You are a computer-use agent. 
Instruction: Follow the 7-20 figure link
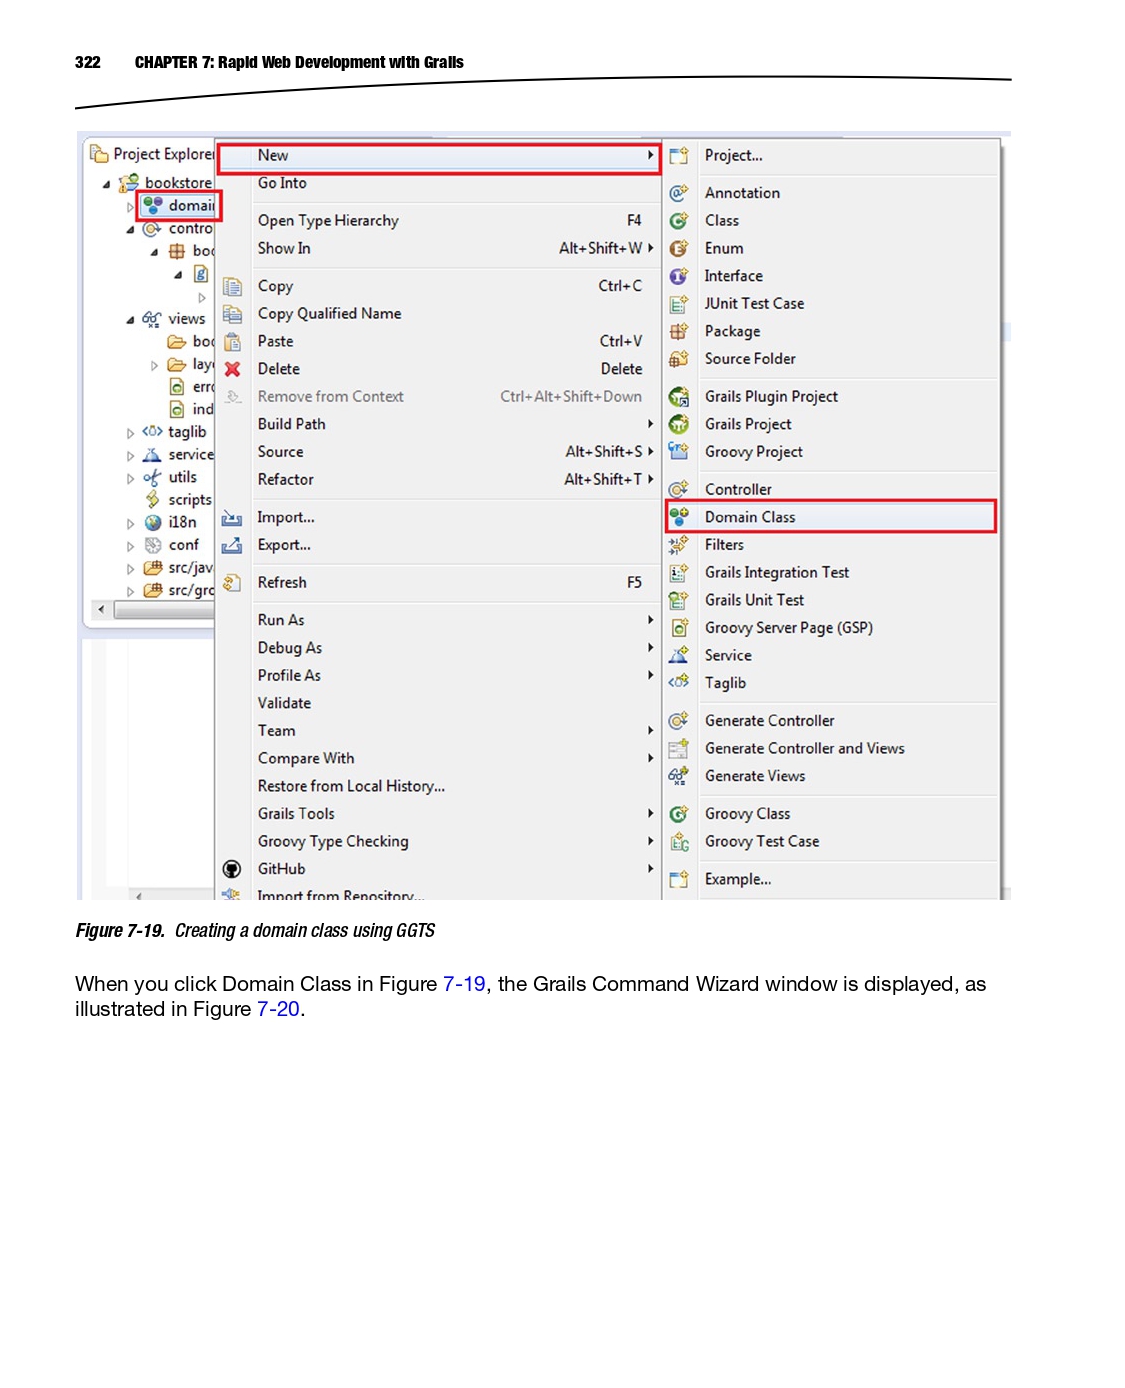coord(278,1009)
